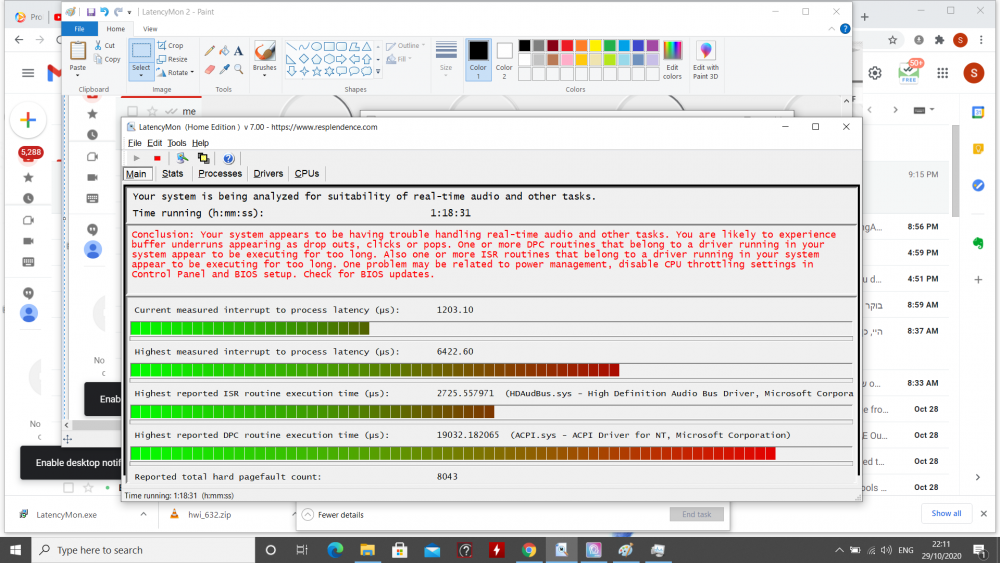Select Color 2 box in Paint
The image size is (1000, 563).
504,60
